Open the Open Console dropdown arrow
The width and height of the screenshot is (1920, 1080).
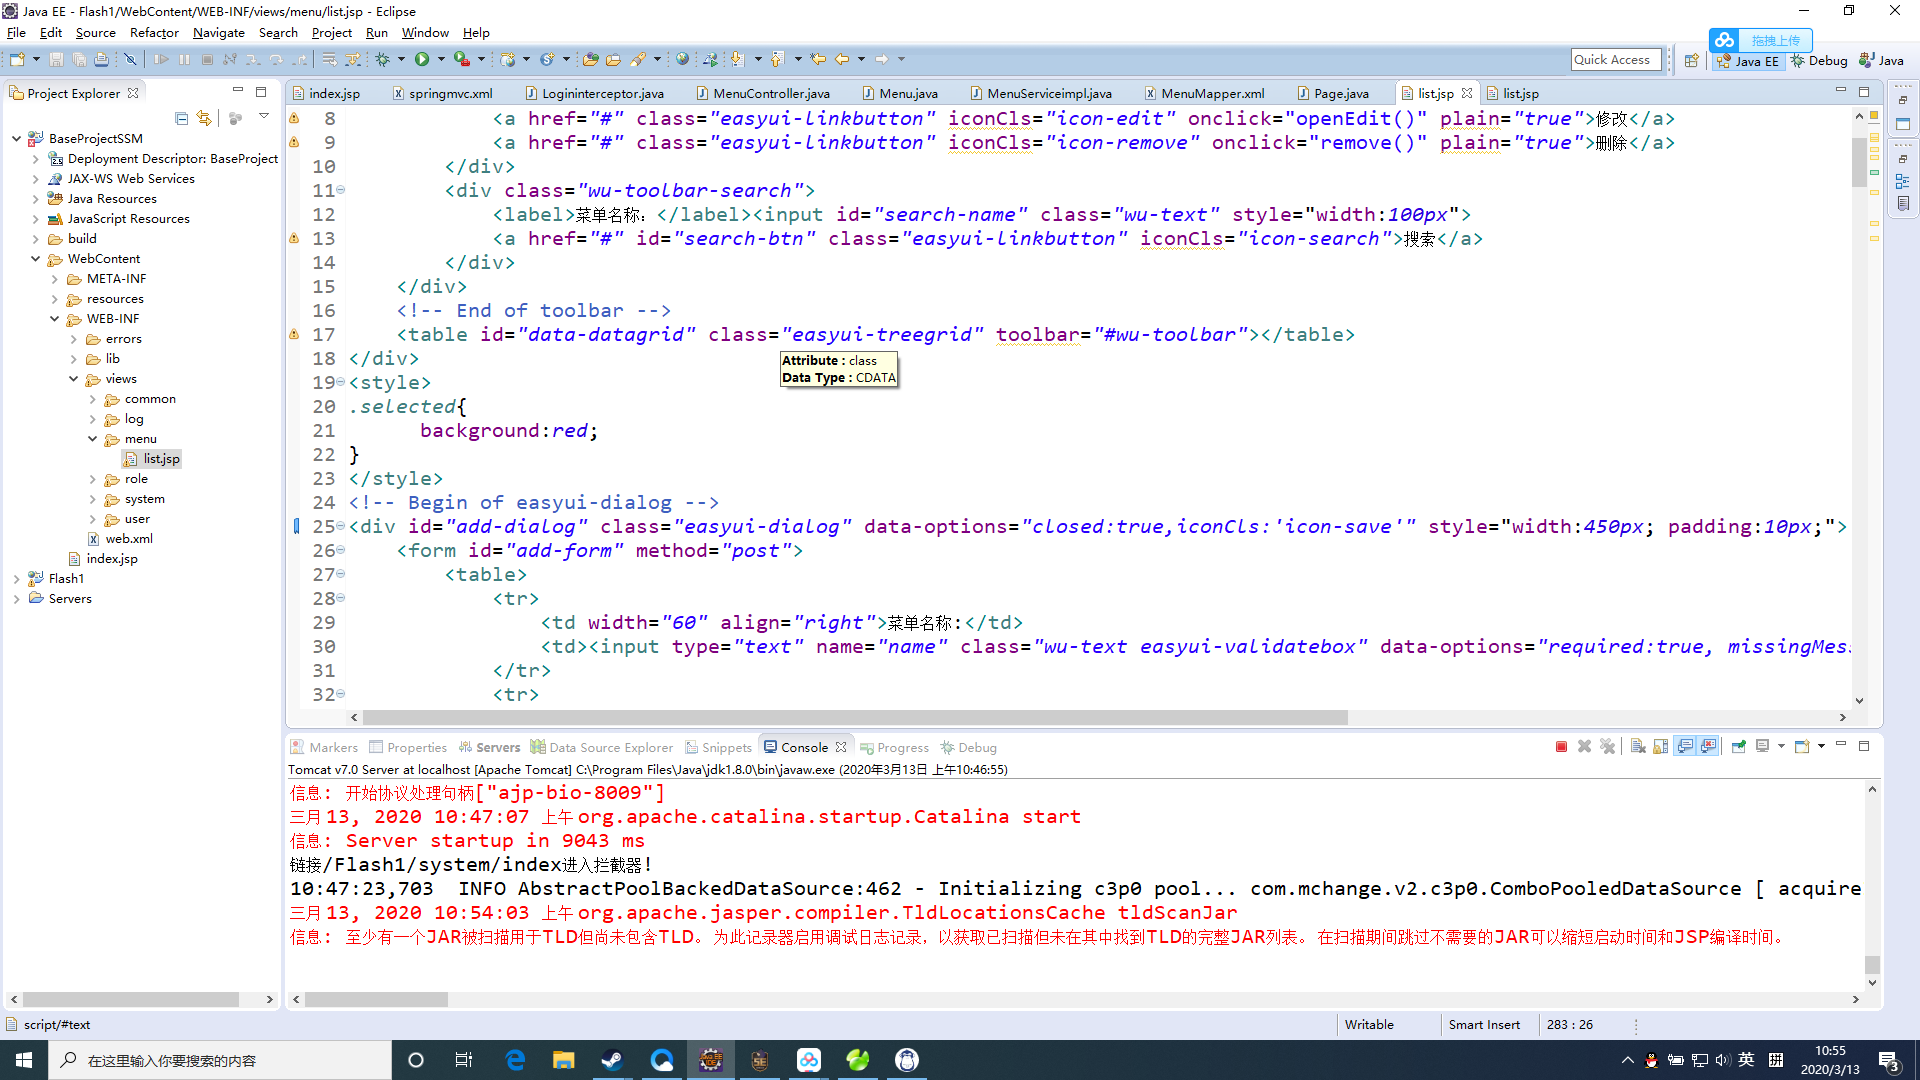point(1821,747)
